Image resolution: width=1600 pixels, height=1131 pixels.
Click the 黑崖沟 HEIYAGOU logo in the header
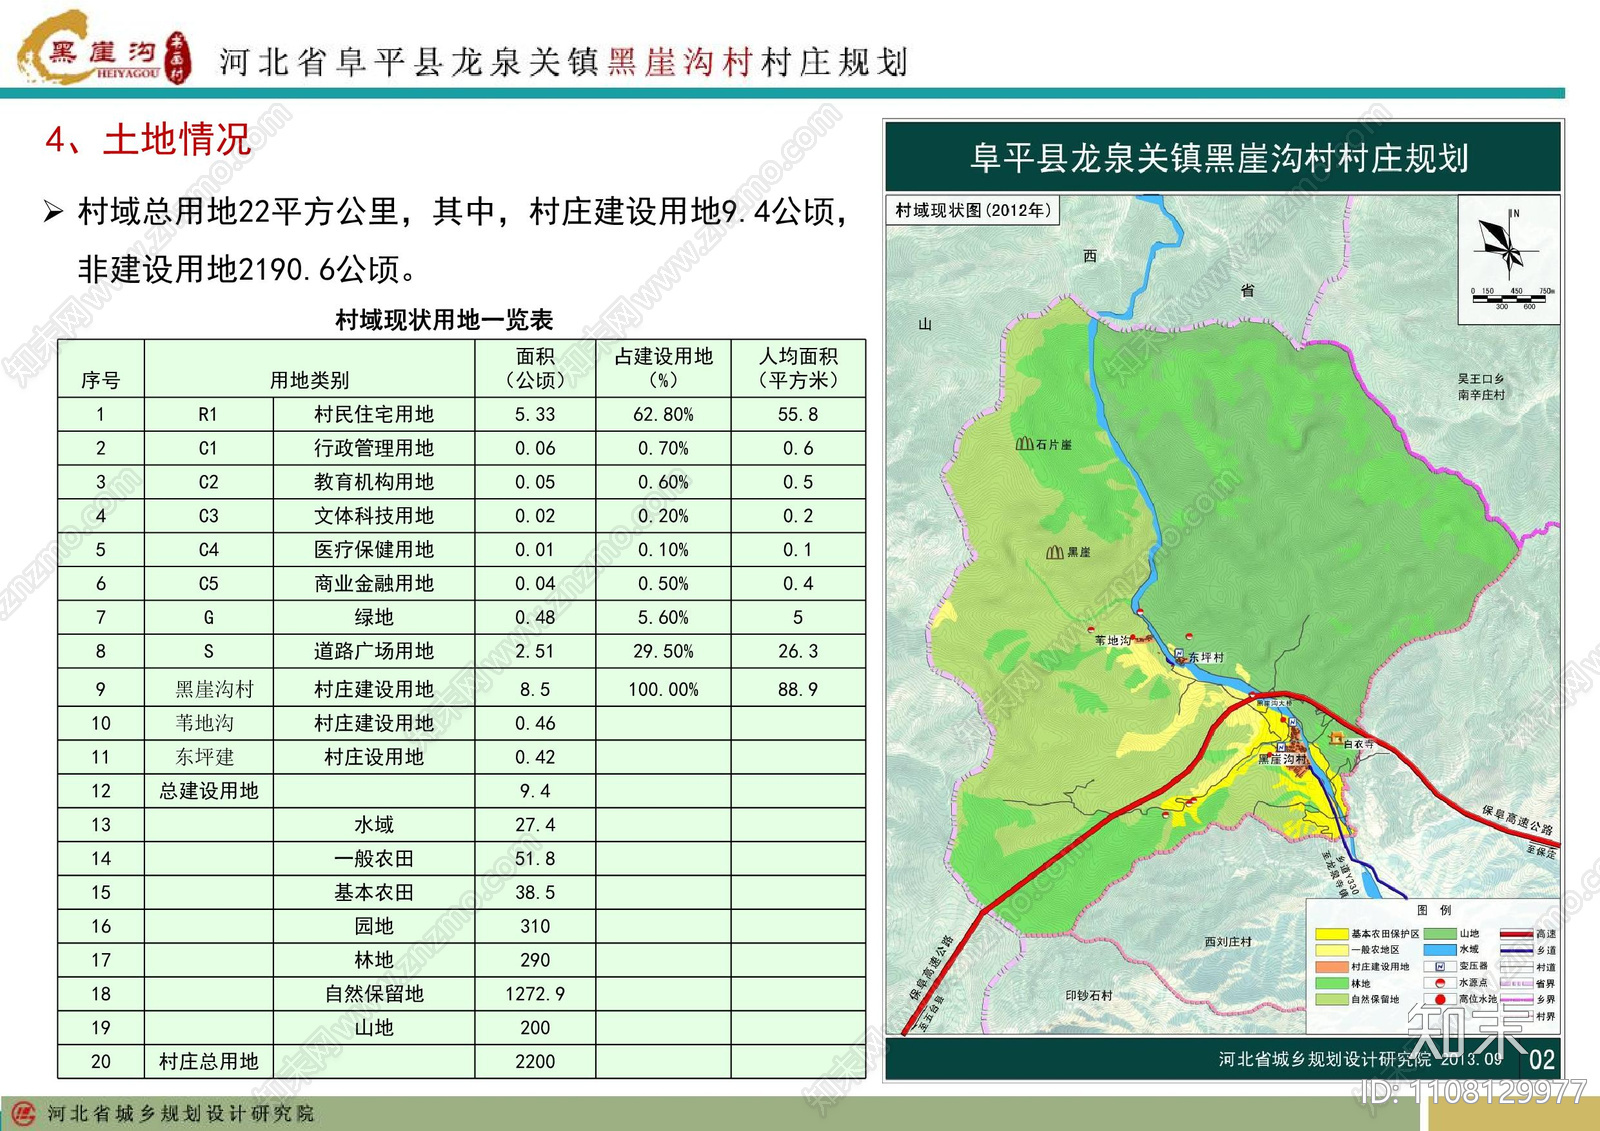(104, 48)
